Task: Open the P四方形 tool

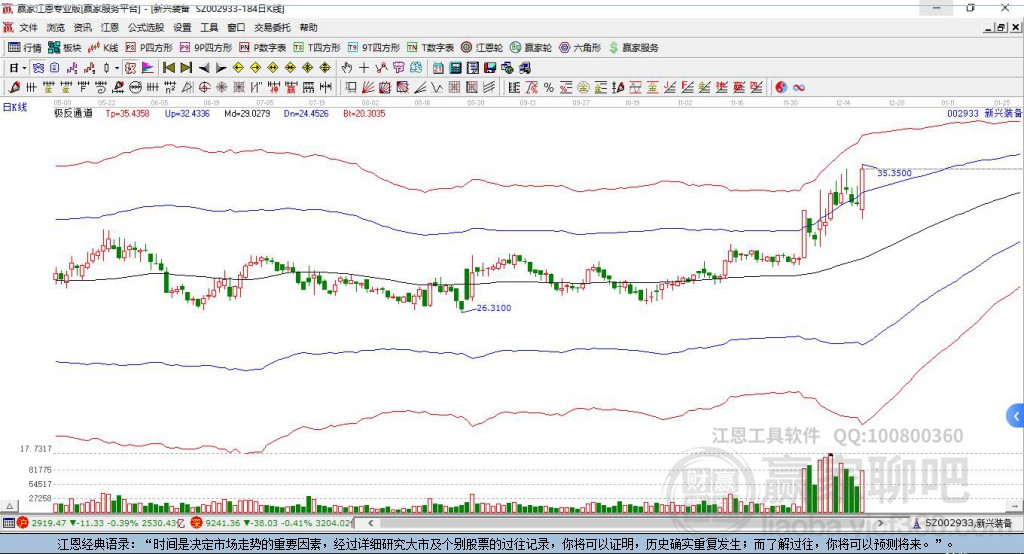Action: pos(149,48)
